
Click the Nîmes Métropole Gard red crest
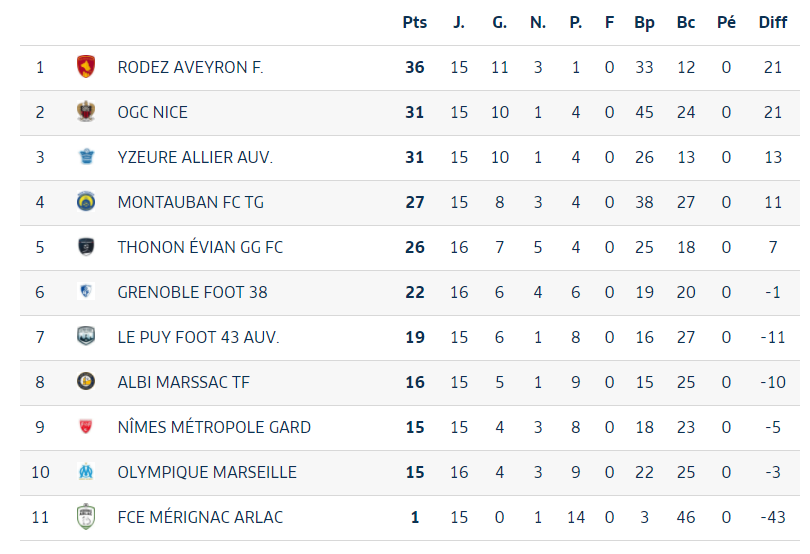[x=86, y=426]
